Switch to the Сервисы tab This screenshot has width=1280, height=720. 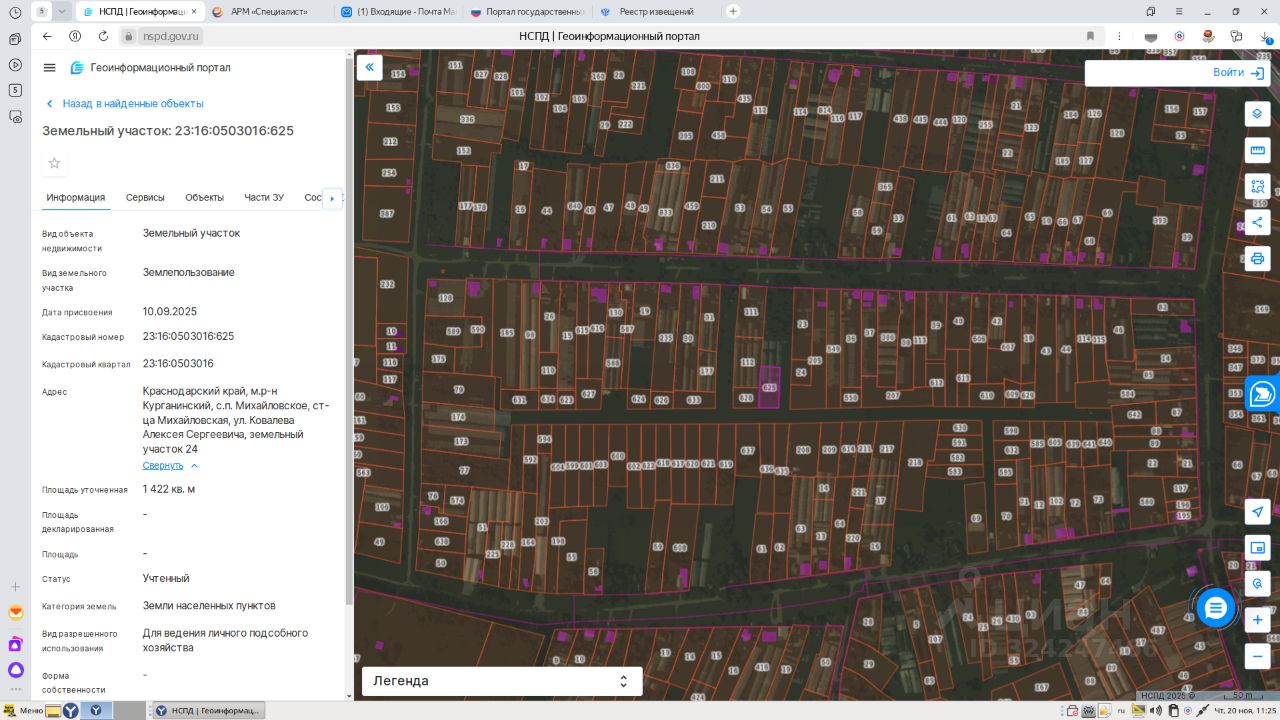(x=145, y=198)
